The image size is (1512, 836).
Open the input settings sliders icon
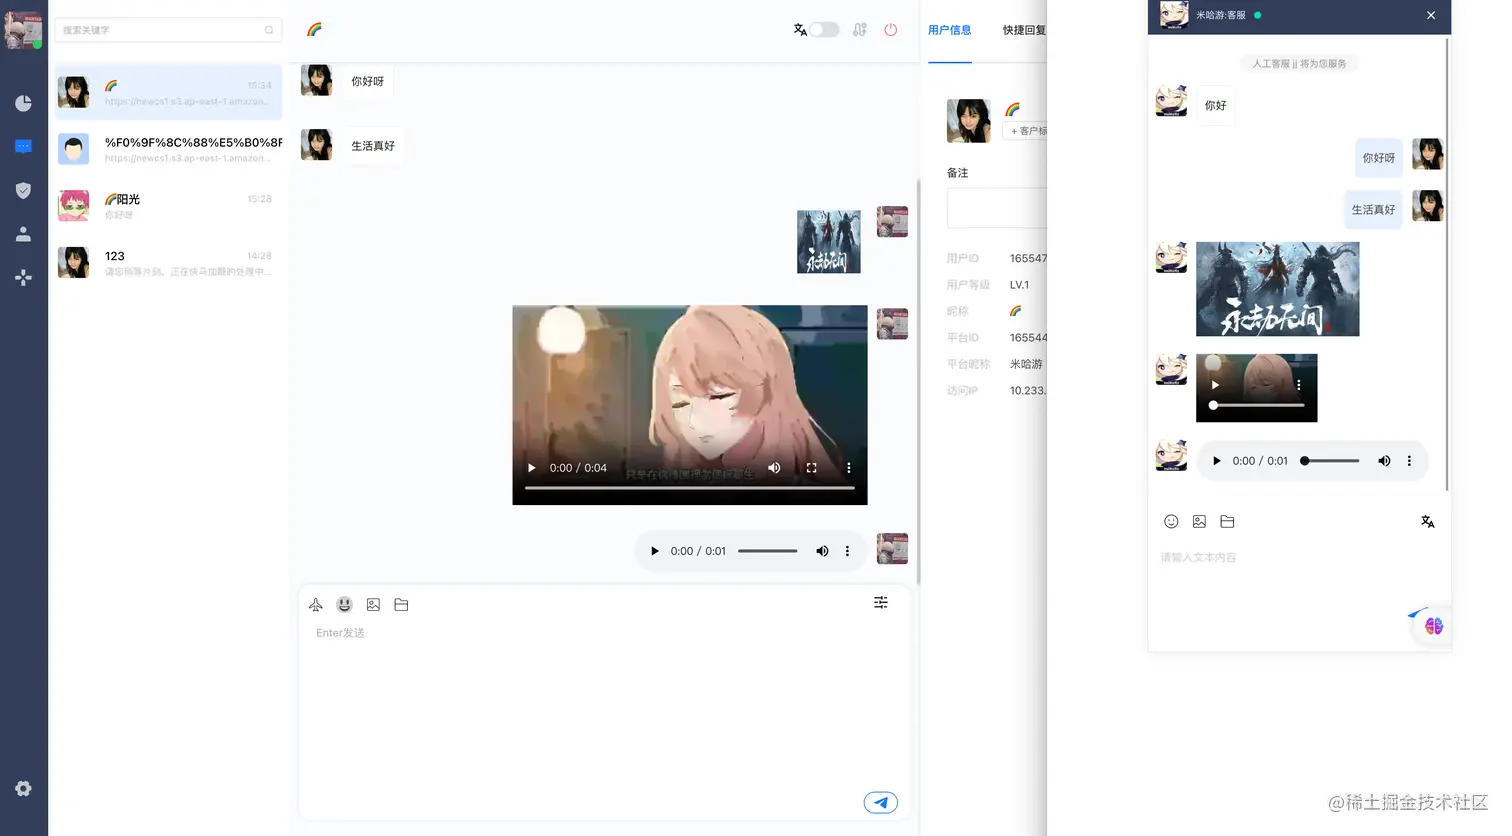point(881,602)
